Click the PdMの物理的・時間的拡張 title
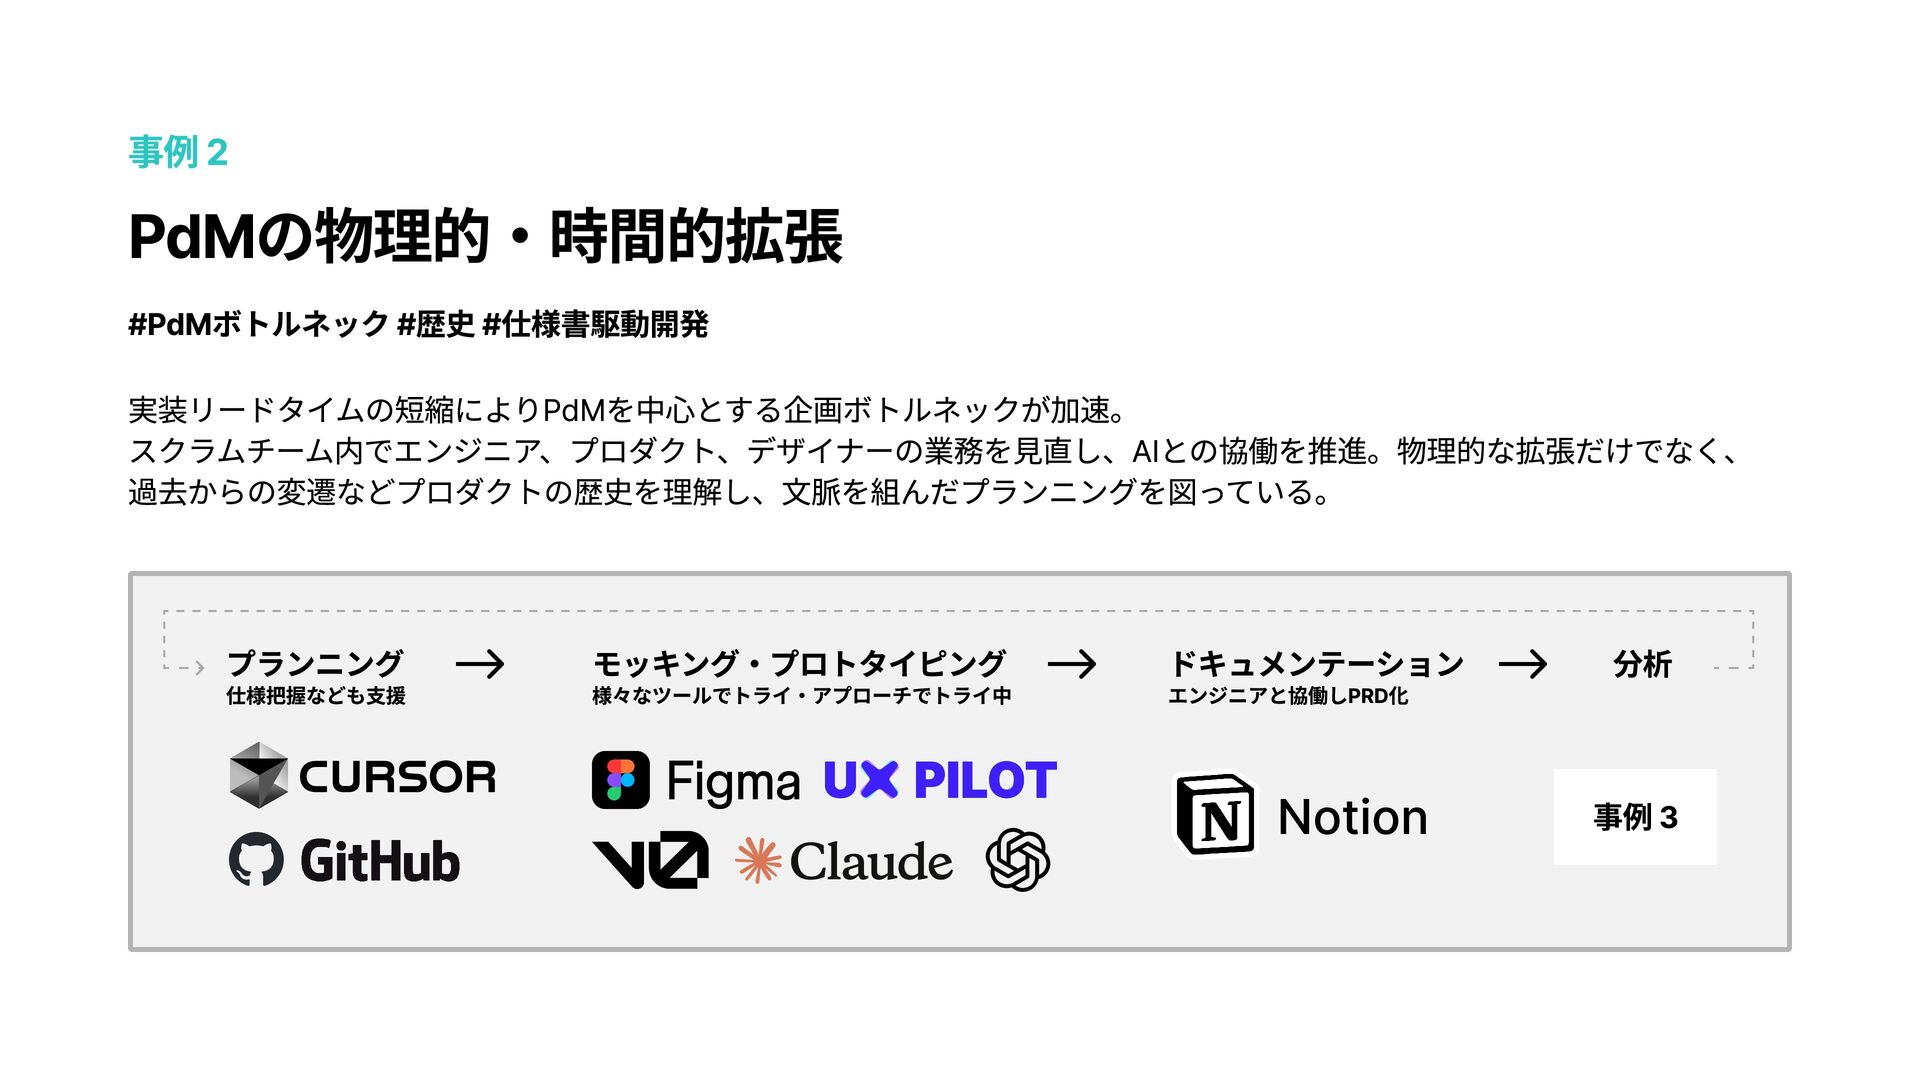The height and width of the screenshot is (1080, 1920). (x=485, y=237)
